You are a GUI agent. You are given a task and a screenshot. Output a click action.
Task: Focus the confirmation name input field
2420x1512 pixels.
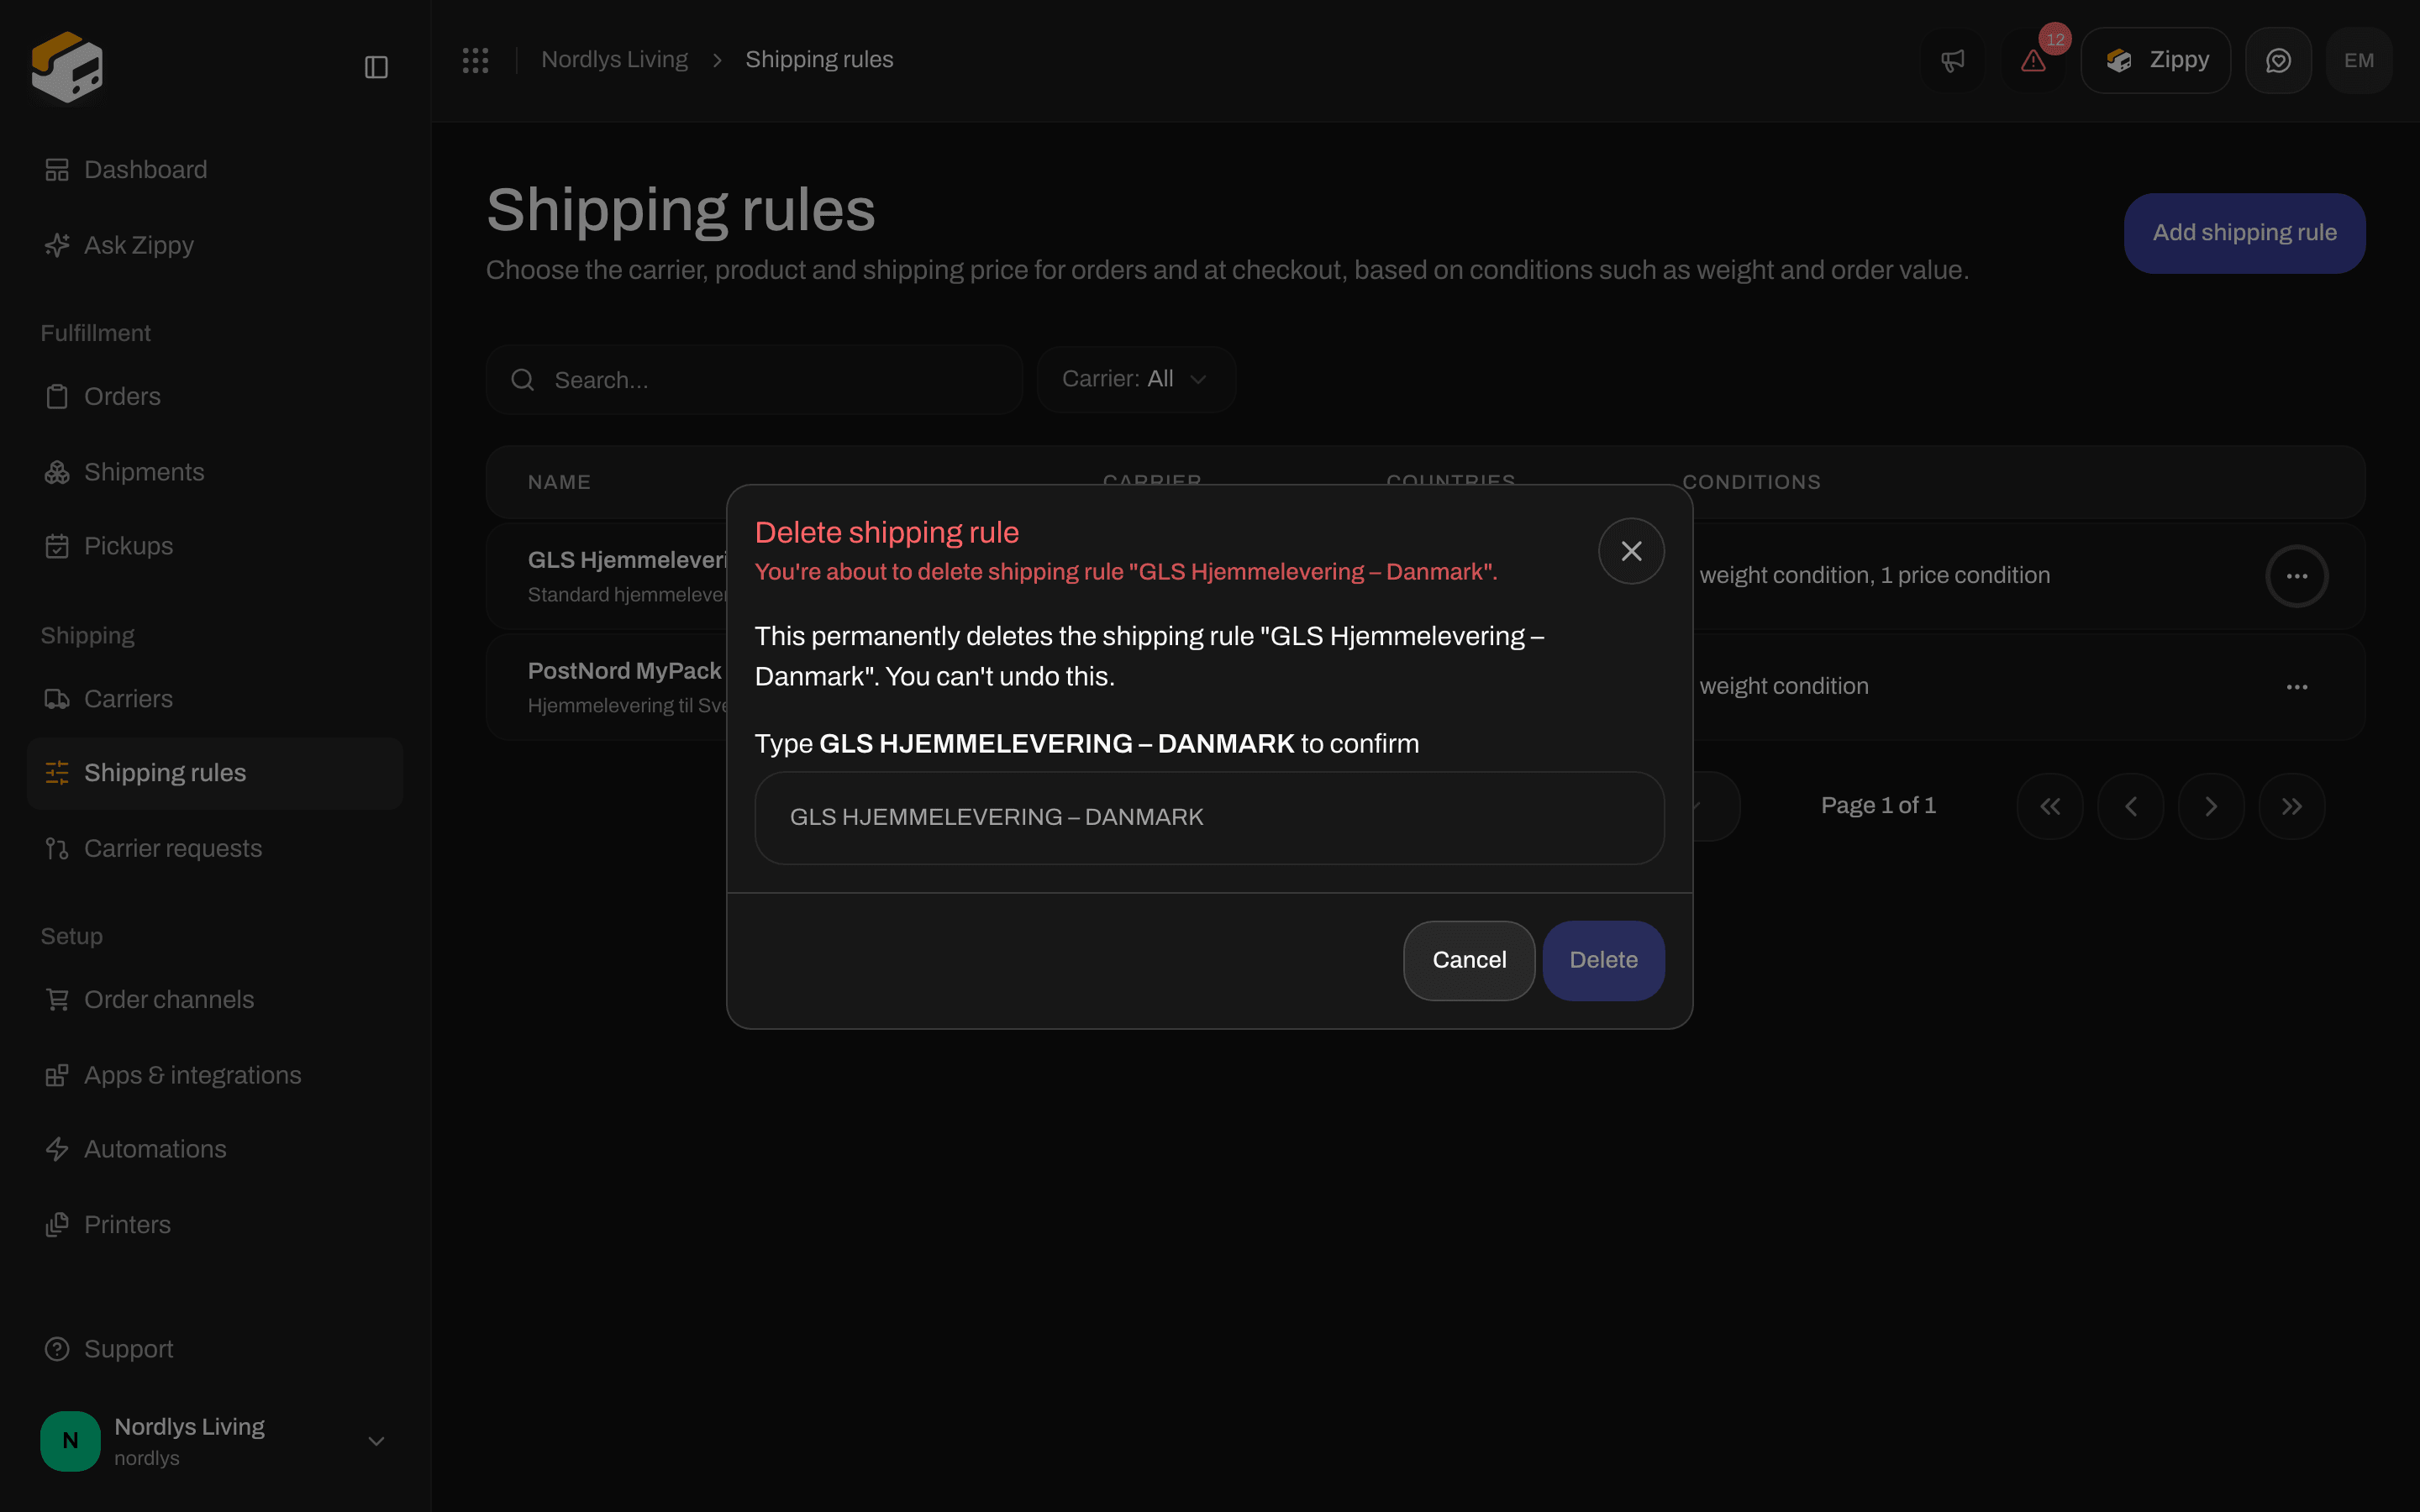[x=1209, y=818]
